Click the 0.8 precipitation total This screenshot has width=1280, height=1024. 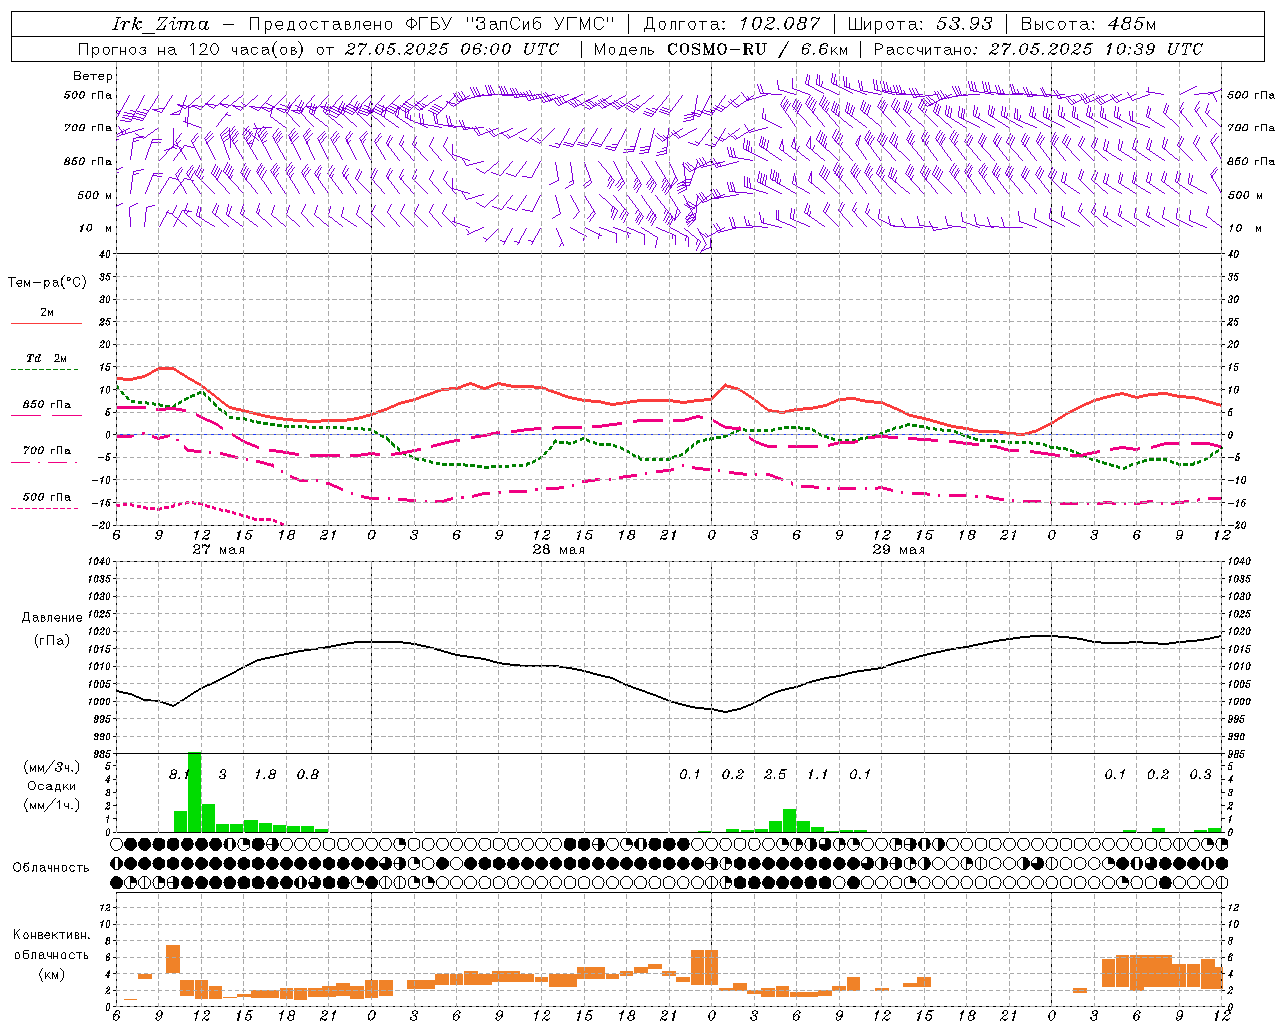pos(308,774)
